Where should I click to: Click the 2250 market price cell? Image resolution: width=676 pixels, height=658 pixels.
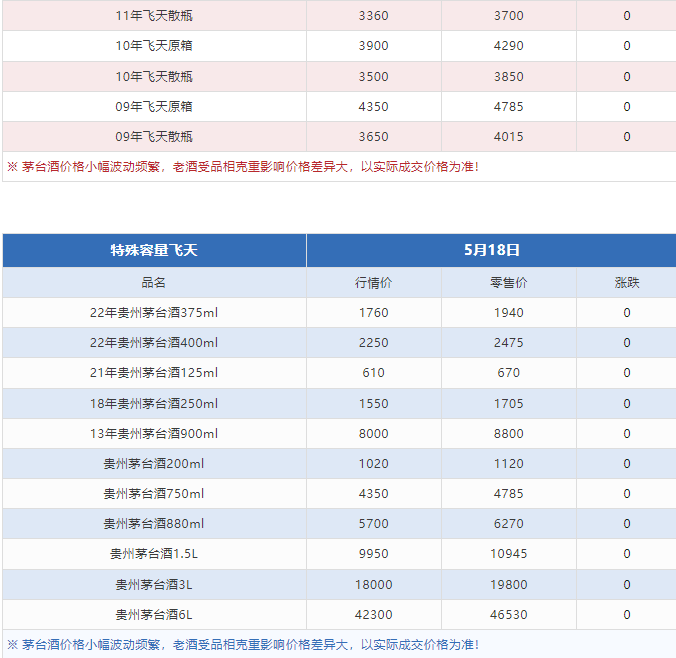click(x=373, y=343)
